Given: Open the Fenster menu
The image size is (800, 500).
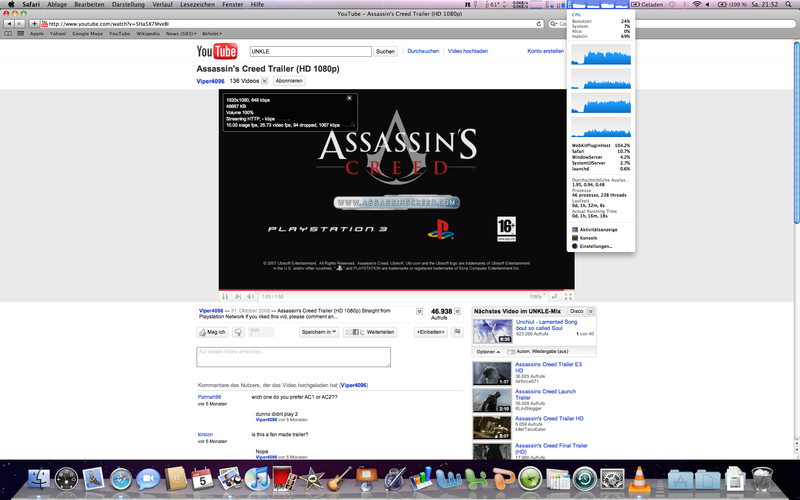Looking at the screenshot, I should pyautogui.click(x=233, y=4).
